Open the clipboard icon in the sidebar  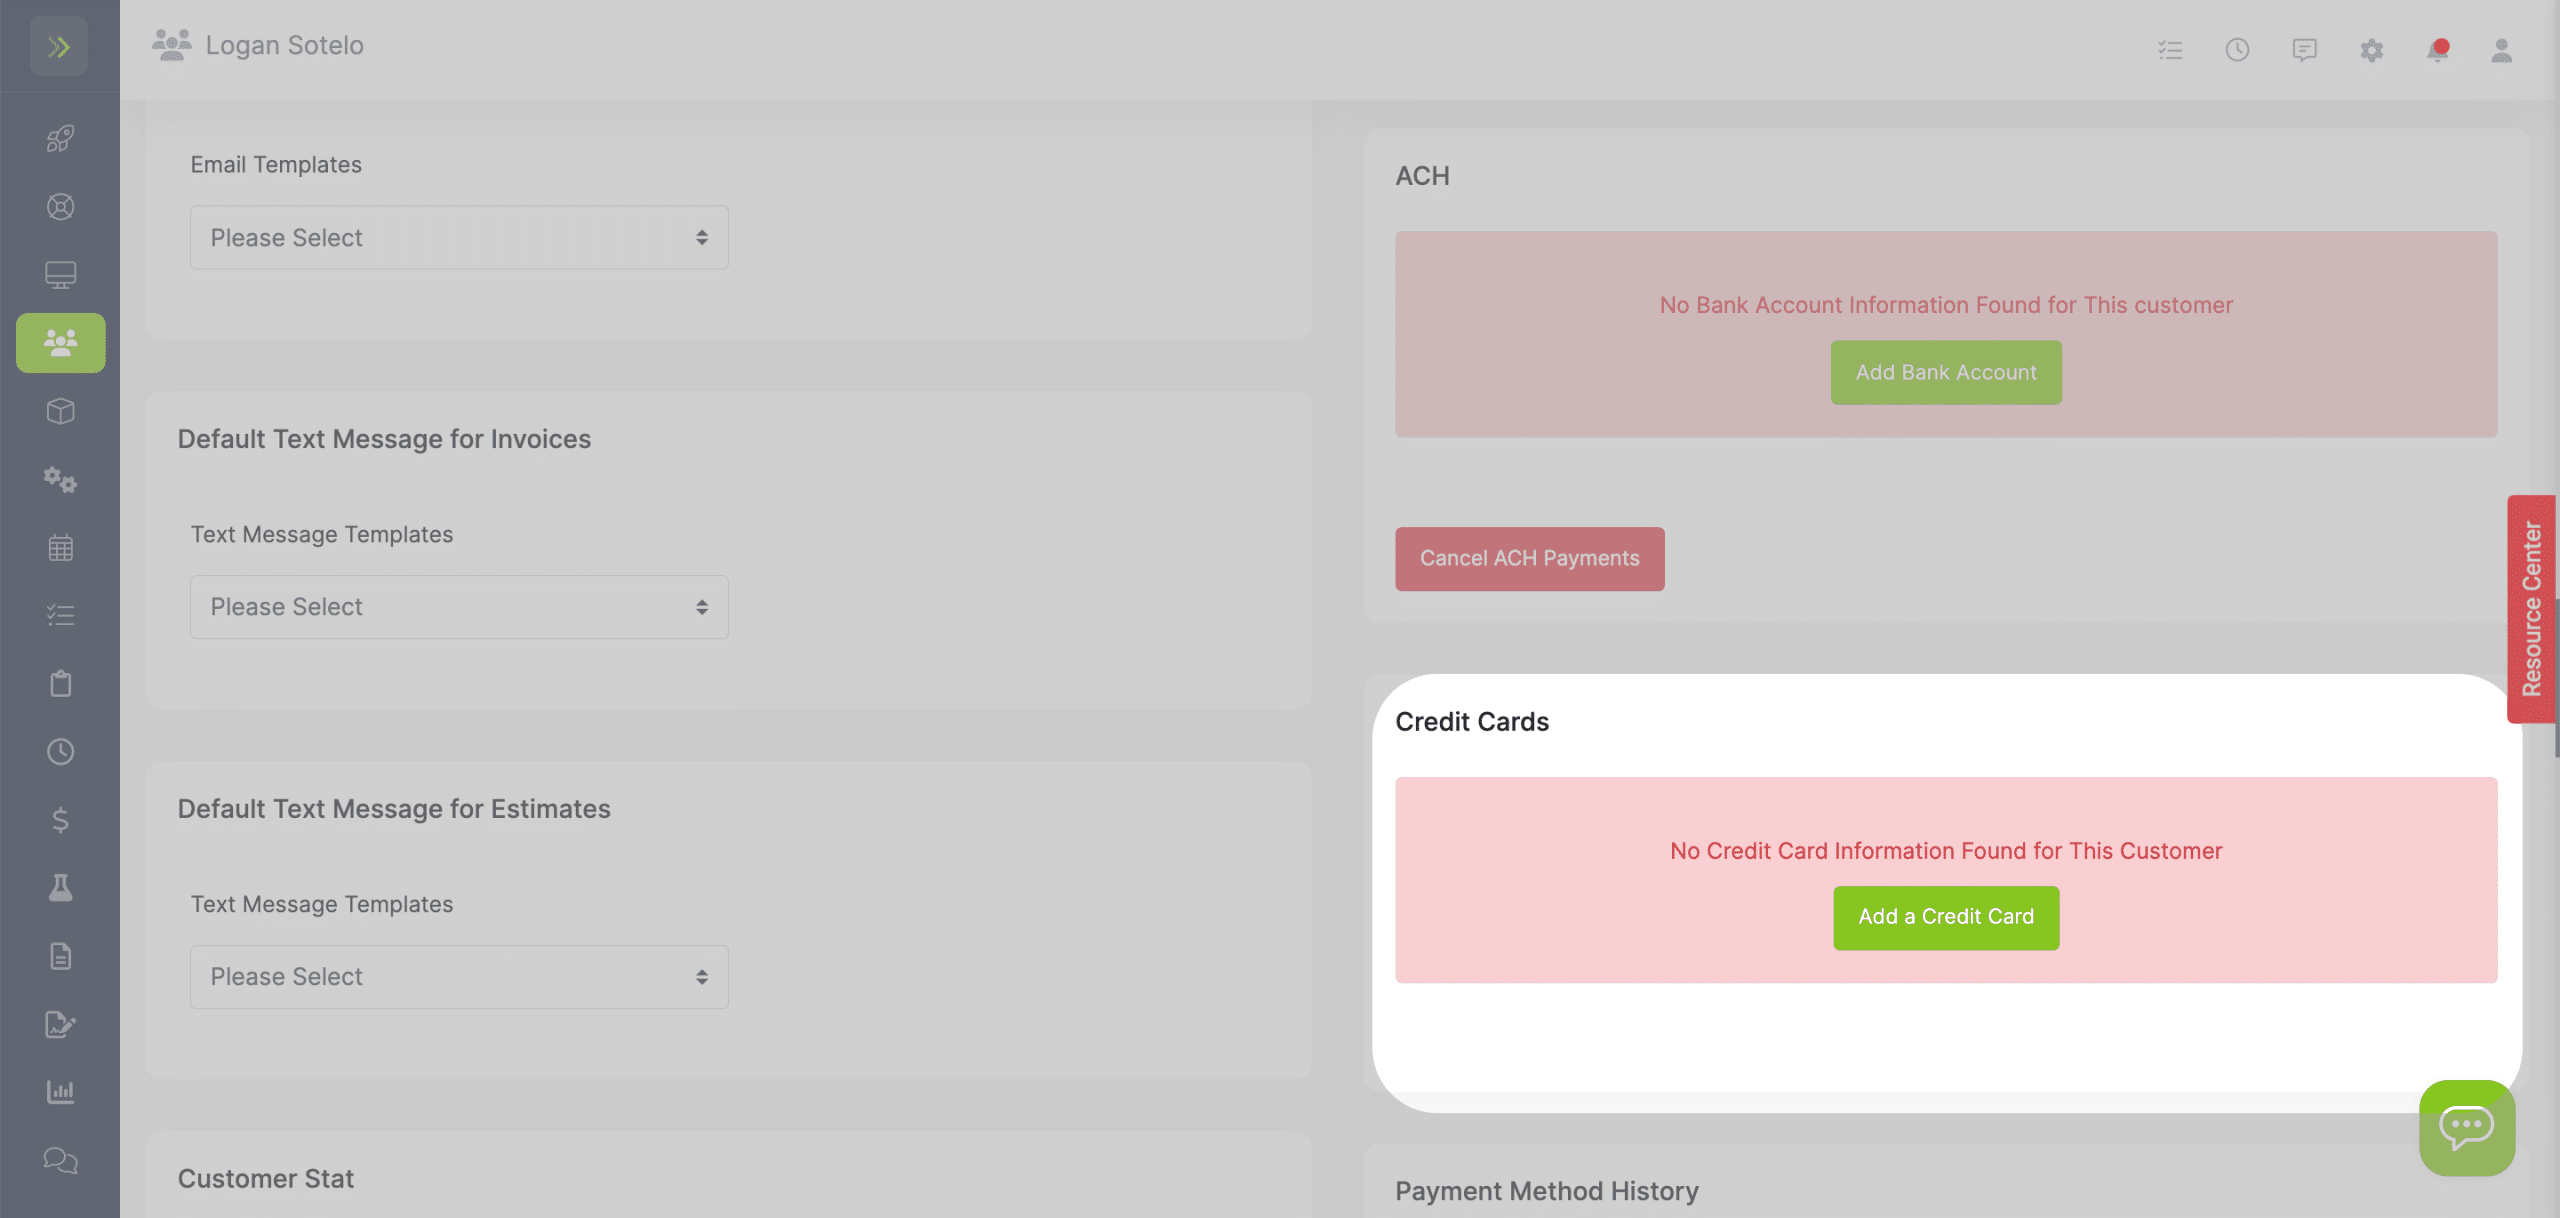tap(60, 684)
